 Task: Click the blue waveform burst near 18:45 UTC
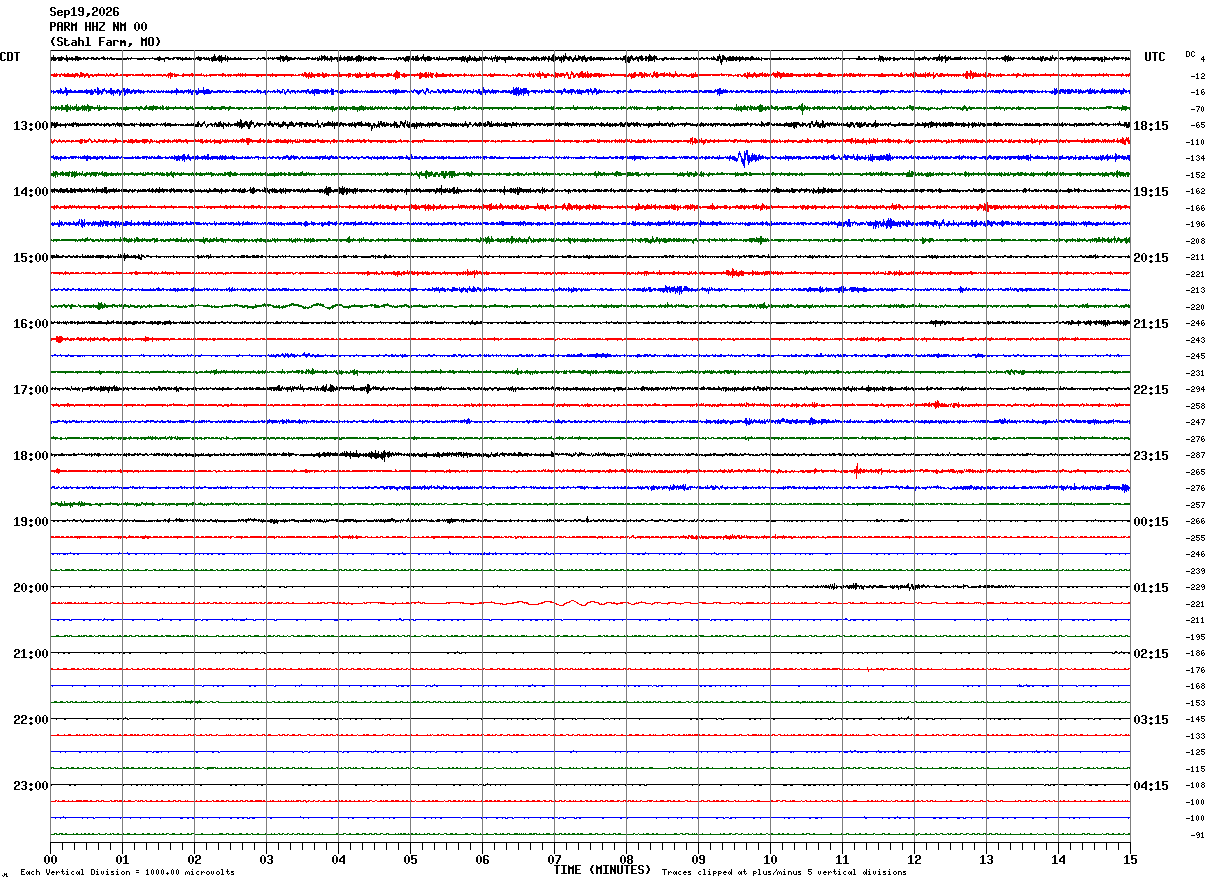[746, 157]
